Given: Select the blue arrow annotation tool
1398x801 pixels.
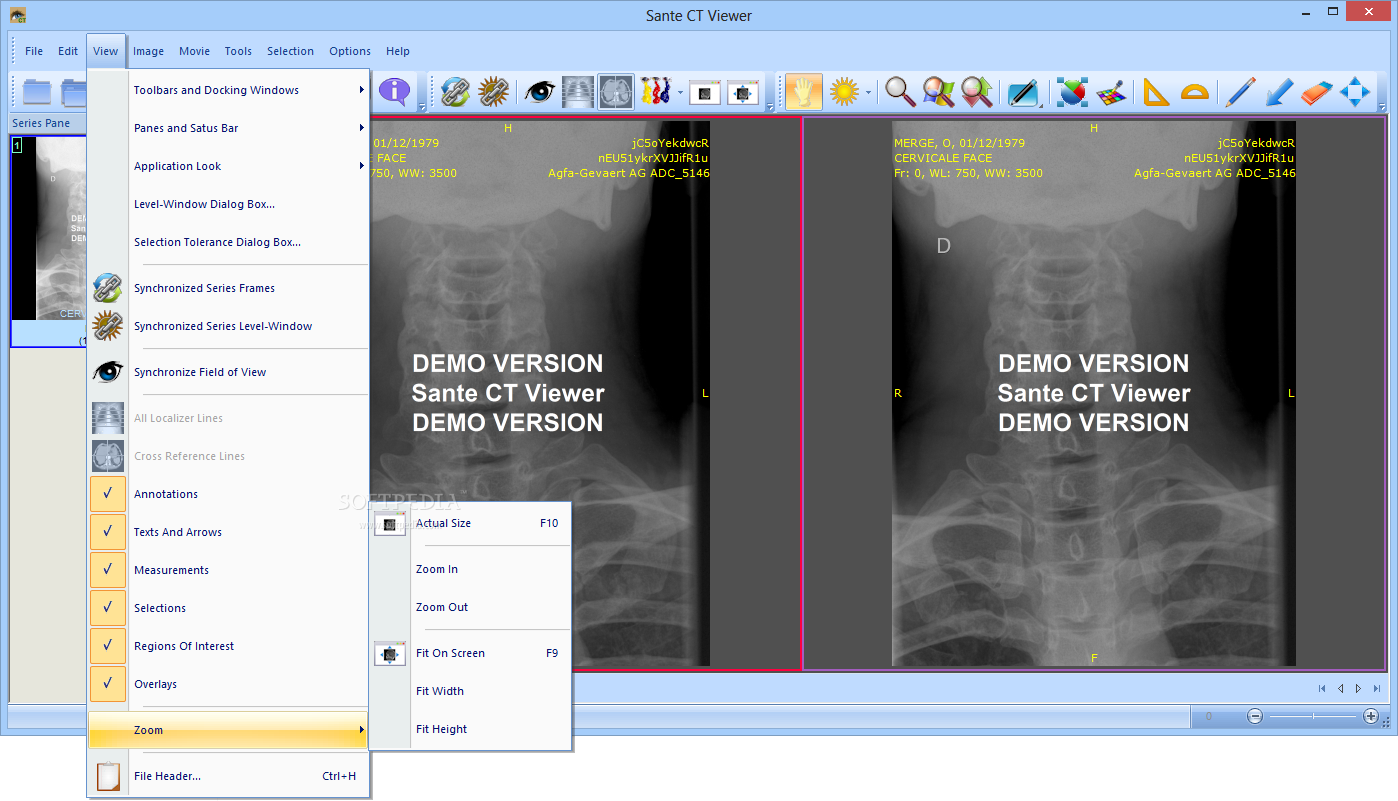Looking at the screenshot, I should [1279, 92].
